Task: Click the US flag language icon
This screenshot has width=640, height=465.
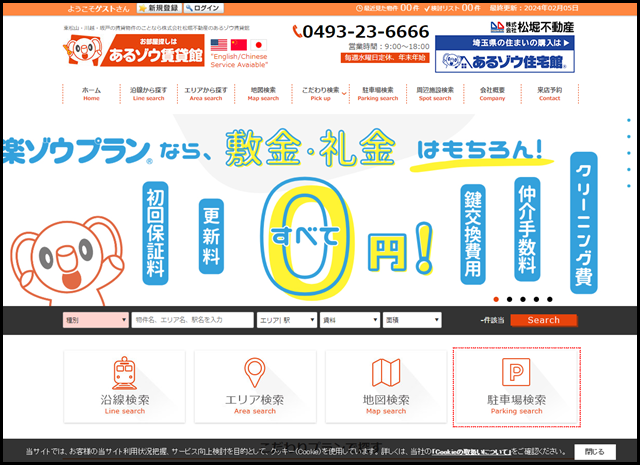Action: 219,44
